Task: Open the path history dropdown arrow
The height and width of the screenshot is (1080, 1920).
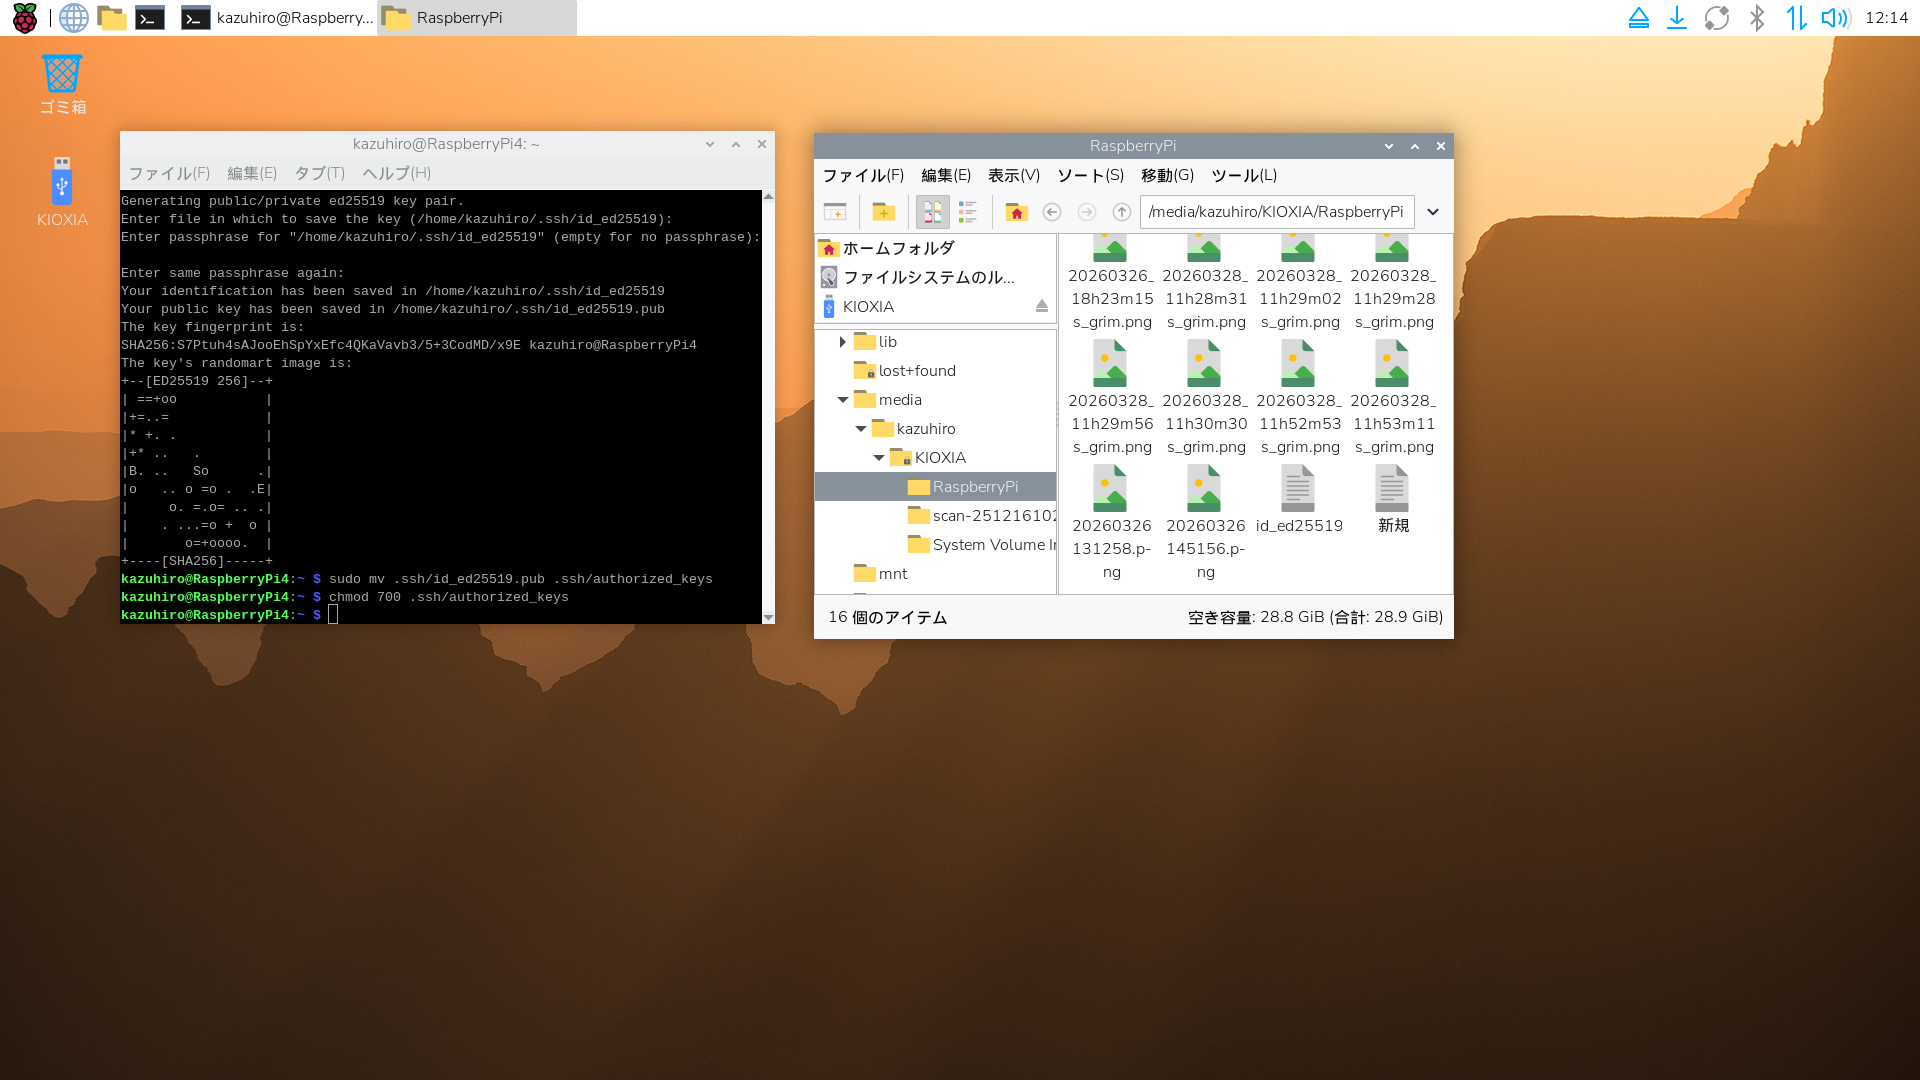Action: click(x=1432, y=212)
